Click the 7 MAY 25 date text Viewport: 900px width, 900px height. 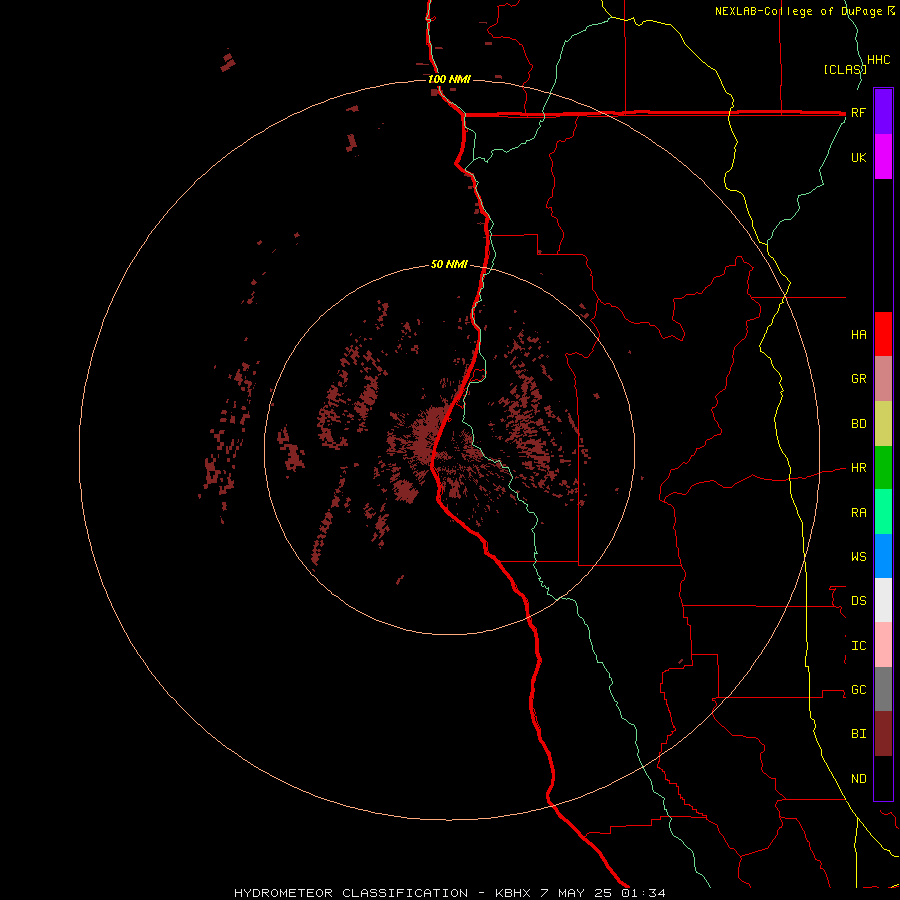[576, 893]
